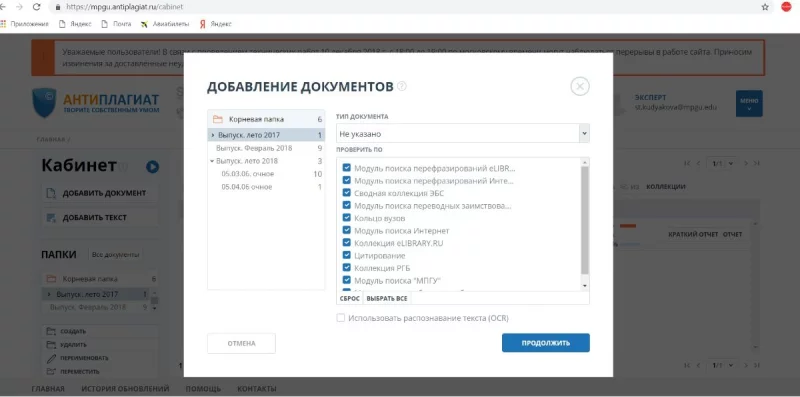The width and height of the screenshot is (800, 397).
Task: Reload the page with browser refresh icon
Action: click(x=36, y=7)
